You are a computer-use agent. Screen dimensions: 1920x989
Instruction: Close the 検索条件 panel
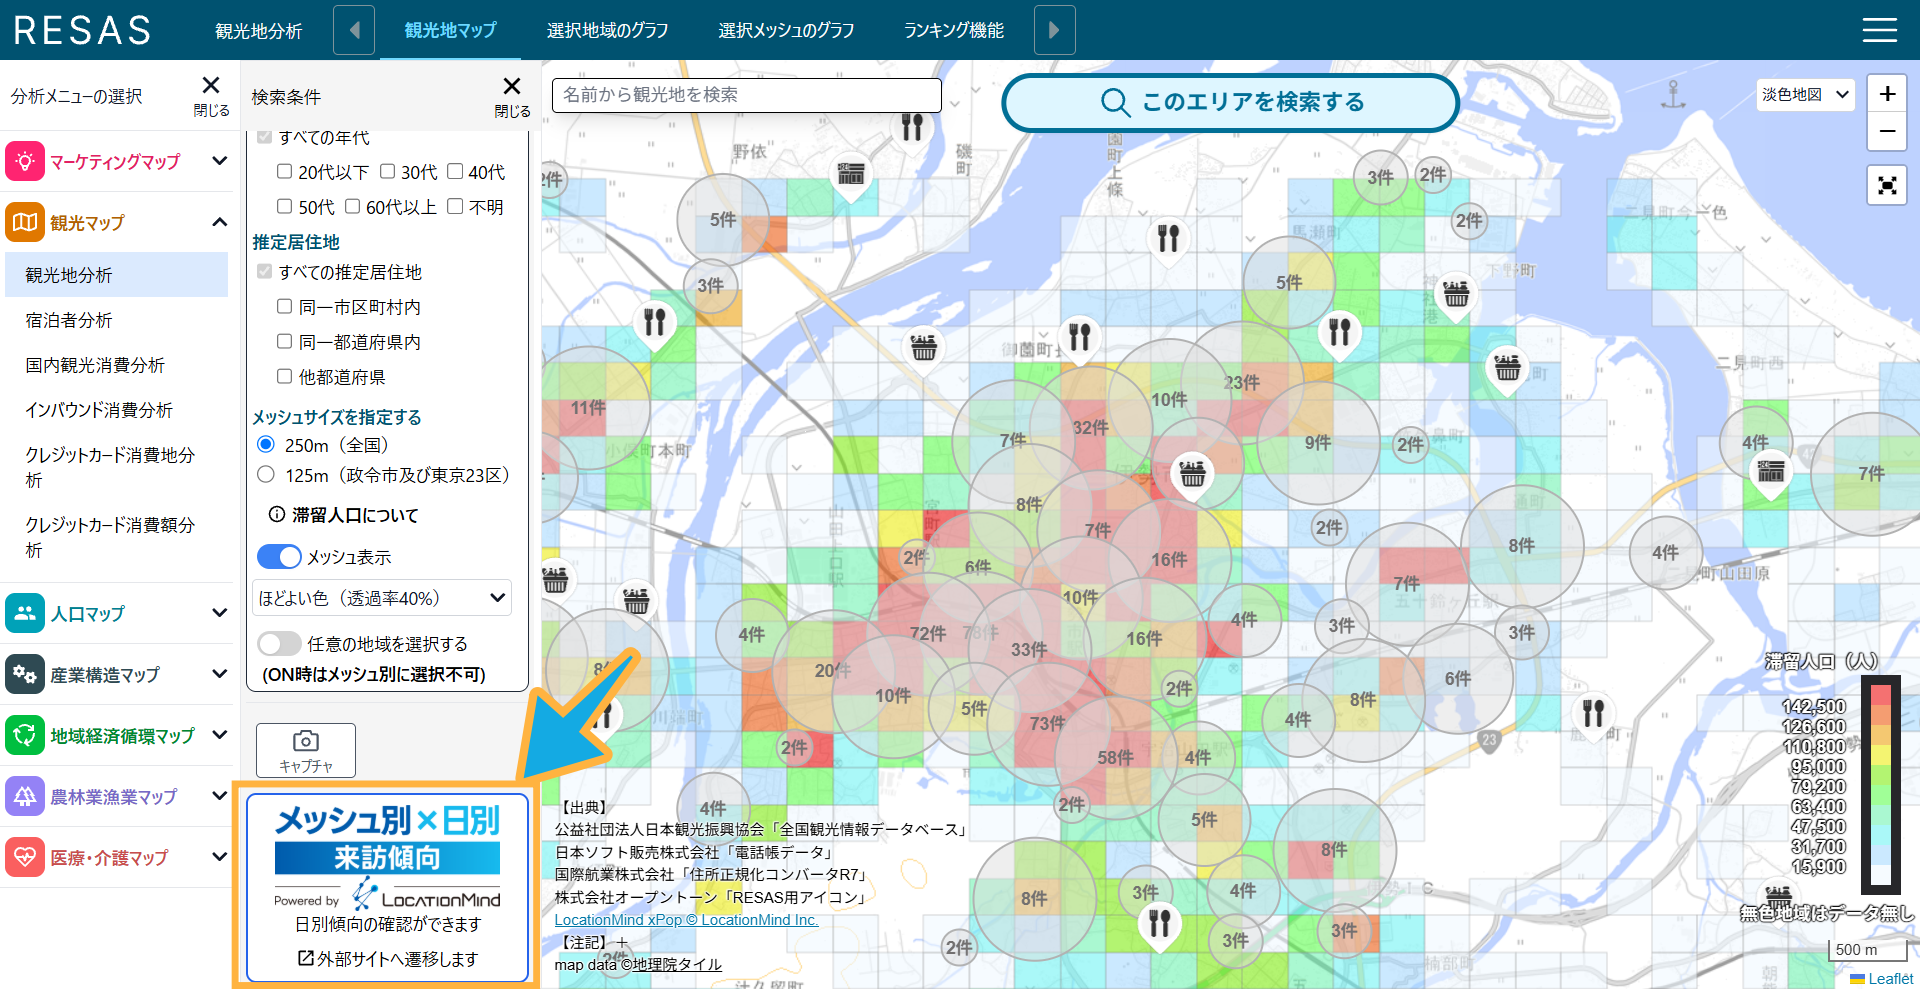click(512, 96)
